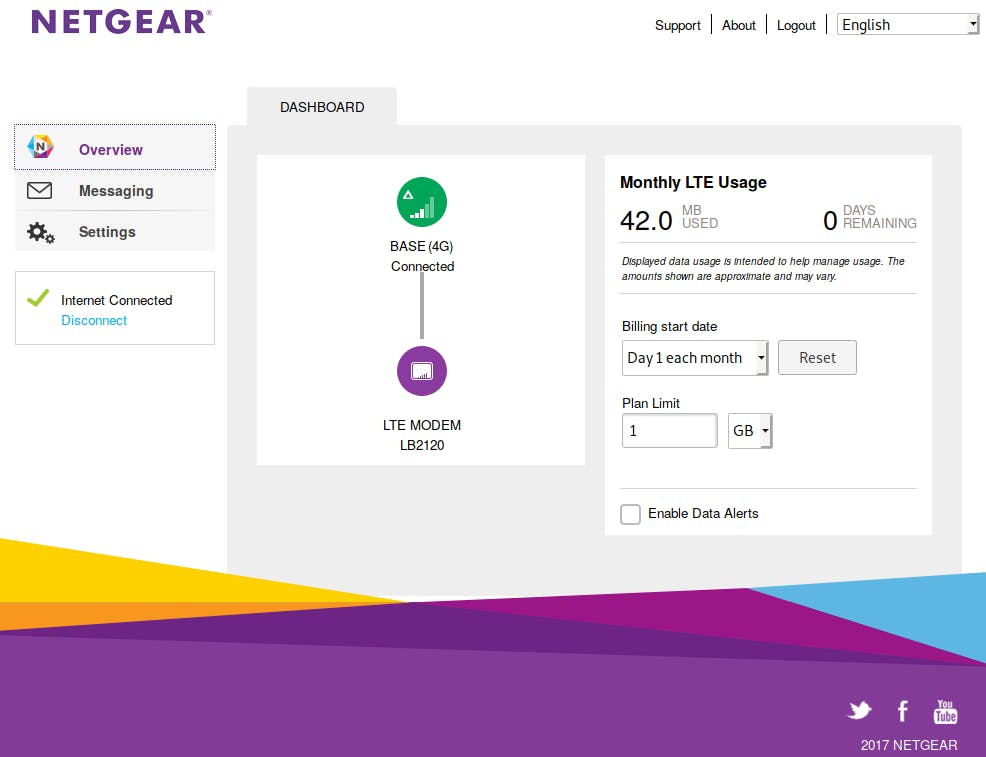Viewport: 986px width, 757px height.
Task: Click the green BASE (4G) signal icon
Action: (421, 201)
